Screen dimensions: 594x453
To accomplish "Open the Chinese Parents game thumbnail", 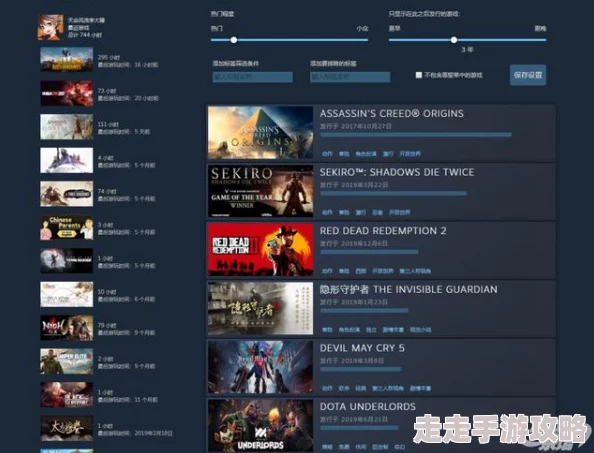I will [x=67, y=228].
